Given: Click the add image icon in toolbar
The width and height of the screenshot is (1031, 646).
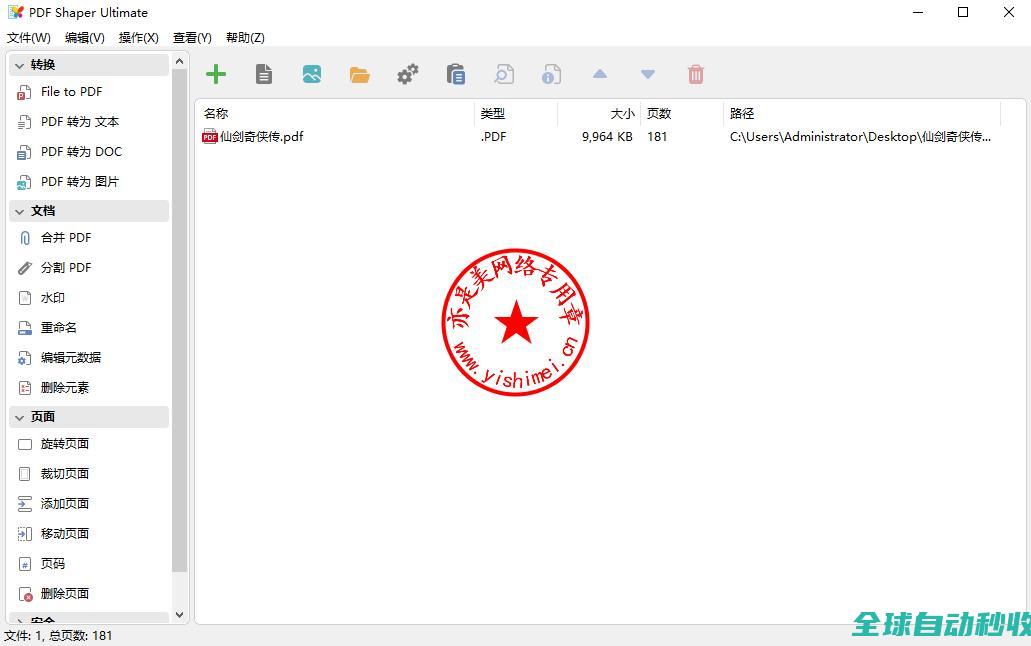Looking at the screenshot, I should point(312,74).
